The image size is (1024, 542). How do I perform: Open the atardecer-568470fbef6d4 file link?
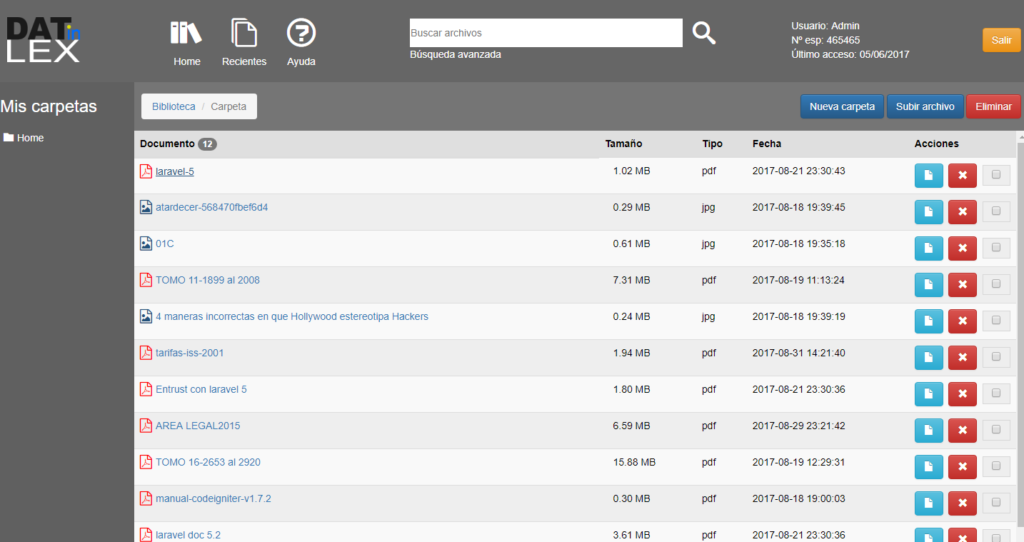click(x=212, y=207)
